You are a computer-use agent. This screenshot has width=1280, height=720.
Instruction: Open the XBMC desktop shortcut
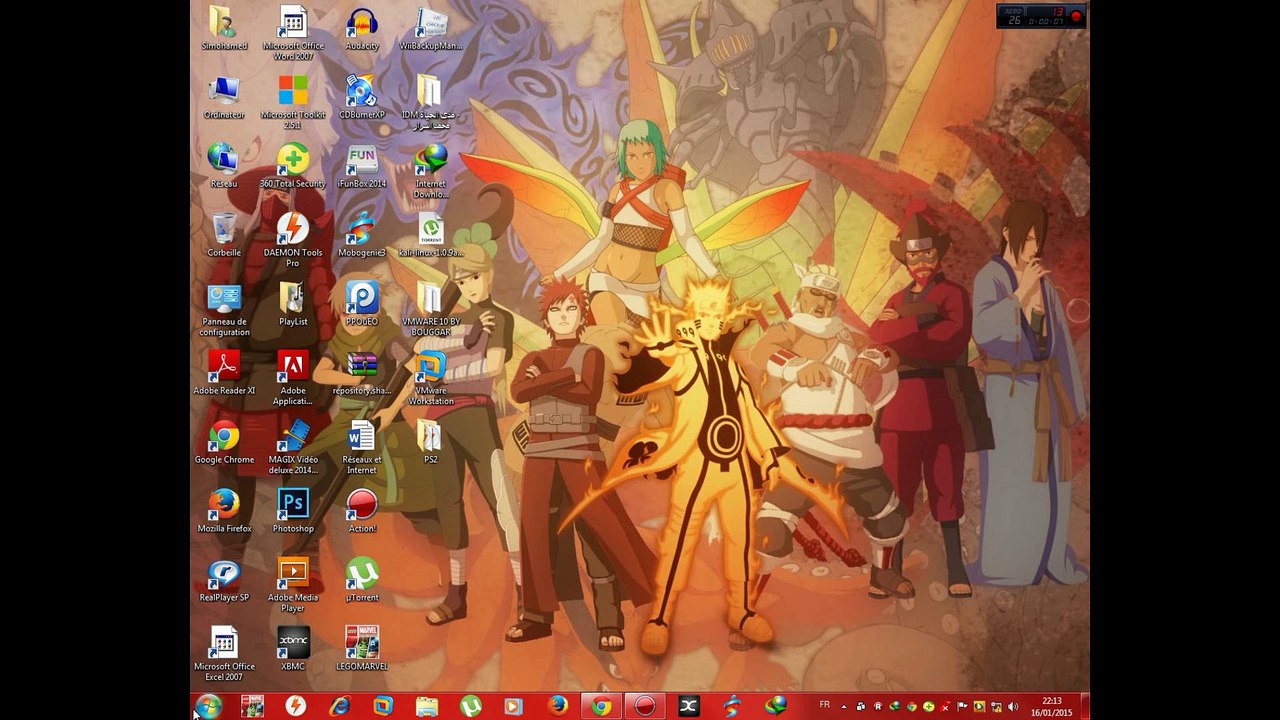[293, 649]
